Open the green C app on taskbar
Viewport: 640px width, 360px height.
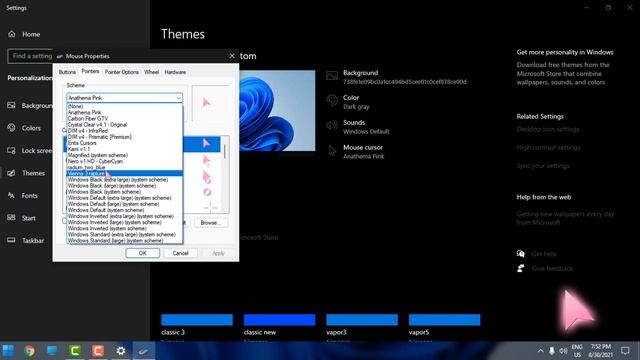coord(75,351)
